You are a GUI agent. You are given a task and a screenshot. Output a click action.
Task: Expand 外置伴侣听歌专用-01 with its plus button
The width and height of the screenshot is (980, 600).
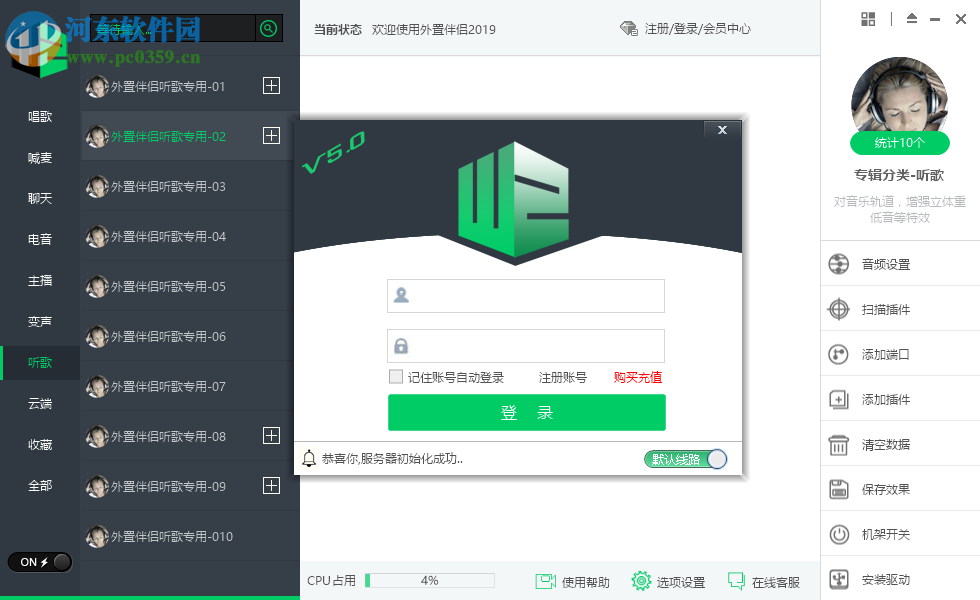pyautogui.click(x=271, y=86)
